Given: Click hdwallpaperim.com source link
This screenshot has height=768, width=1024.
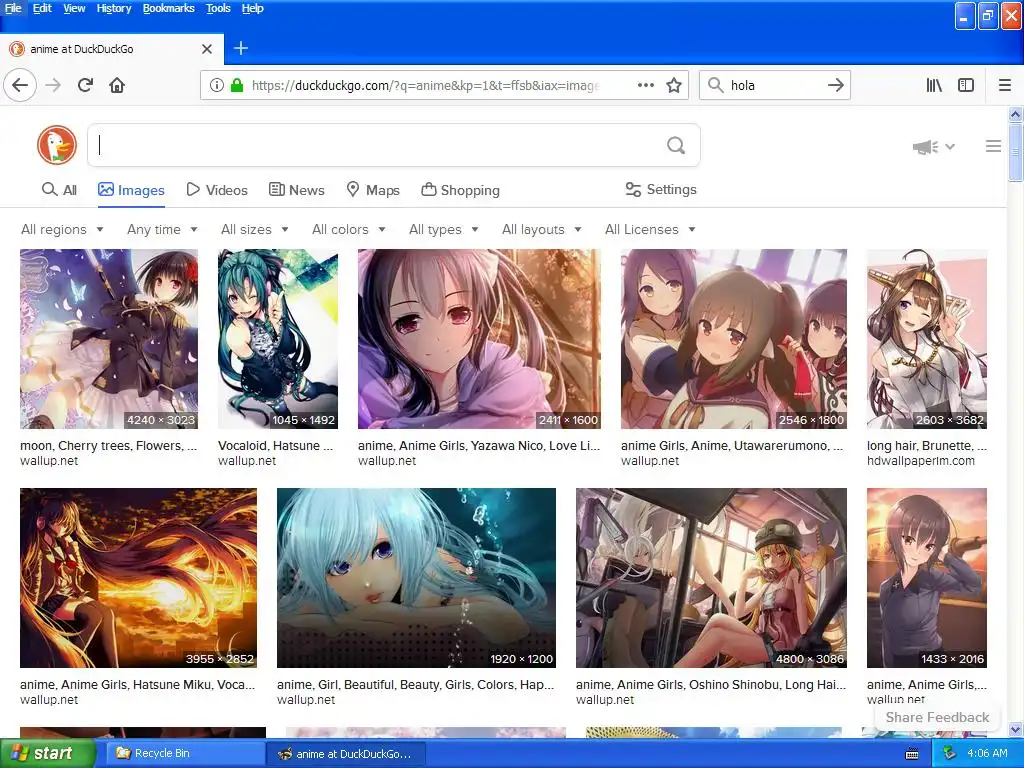Looking at the screenshot, I should point(921,460).
